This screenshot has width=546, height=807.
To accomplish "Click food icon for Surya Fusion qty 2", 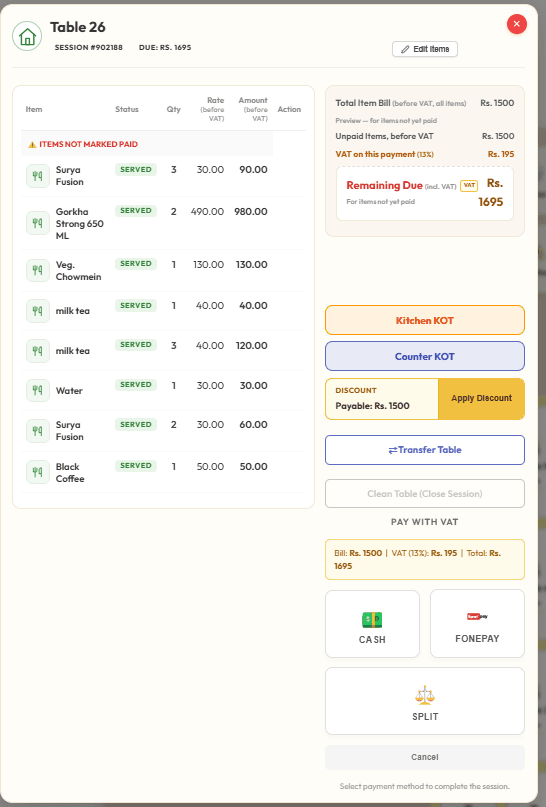I will tap(38, 431).
